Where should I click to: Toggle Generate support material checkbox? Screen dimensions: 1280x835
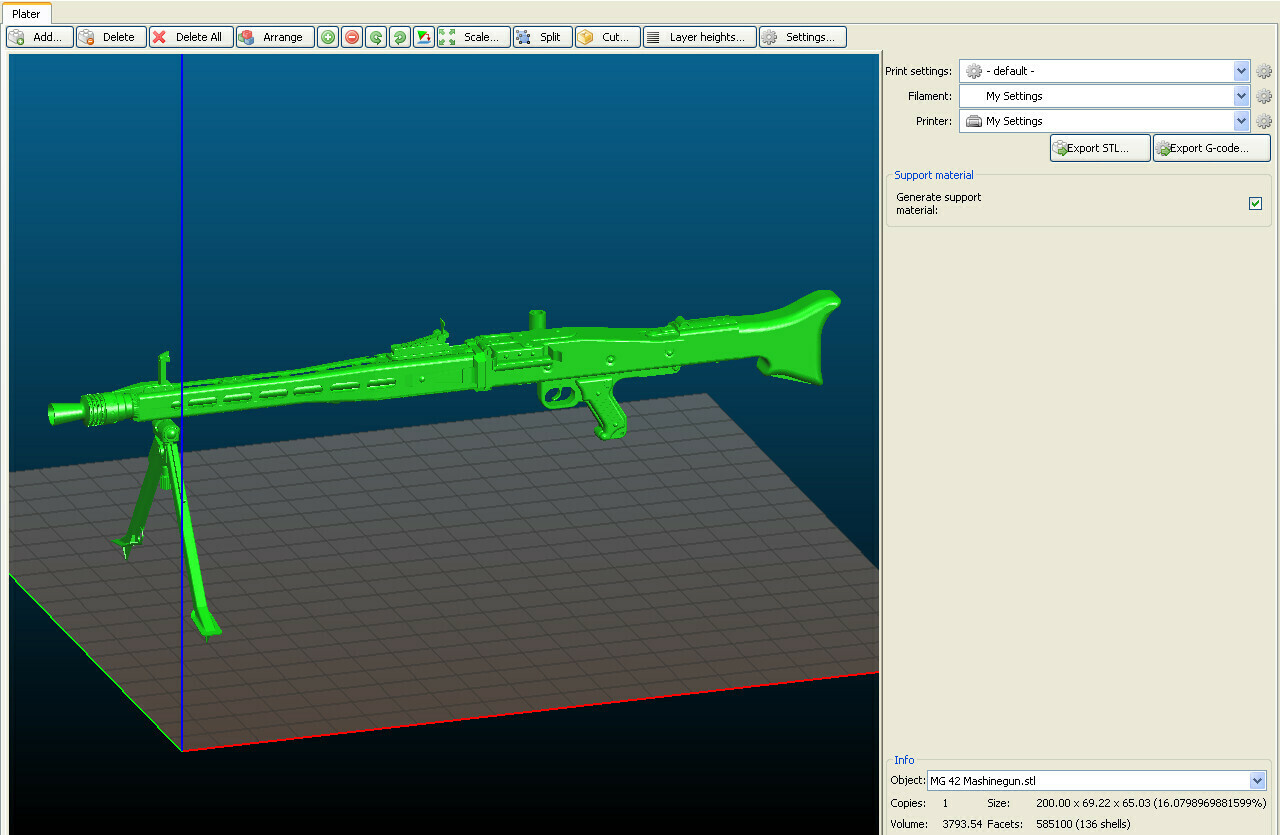1255,204
